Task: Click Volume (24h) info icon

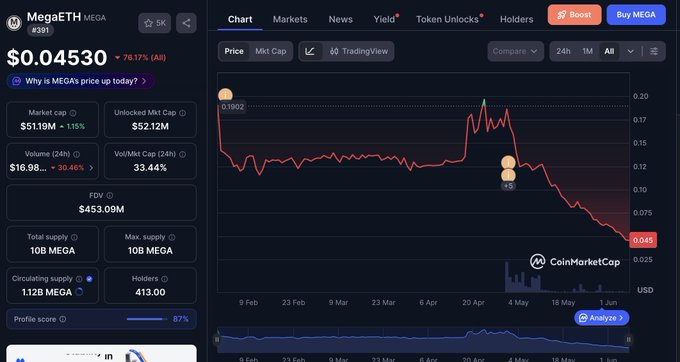Action: (76, 154)
